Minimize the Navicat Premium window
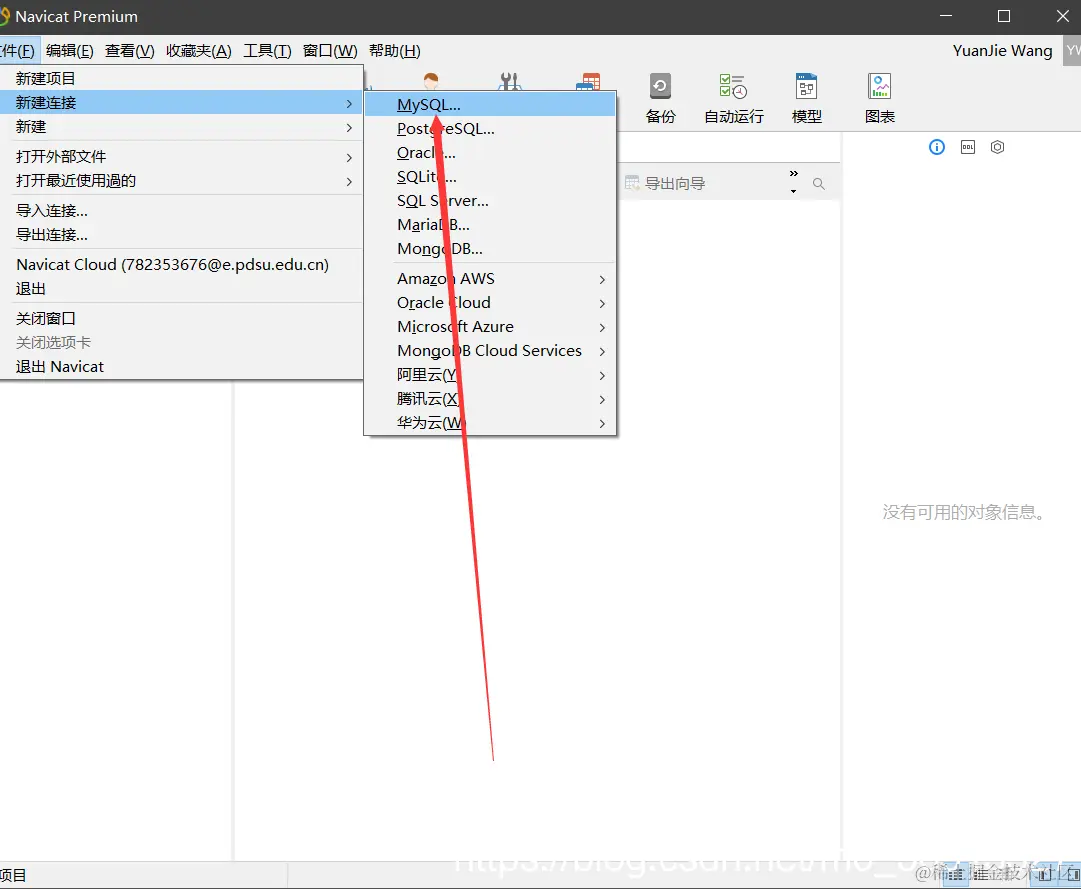The width and height of the screenshot is (1081, 889). click(x=946, y=16)
